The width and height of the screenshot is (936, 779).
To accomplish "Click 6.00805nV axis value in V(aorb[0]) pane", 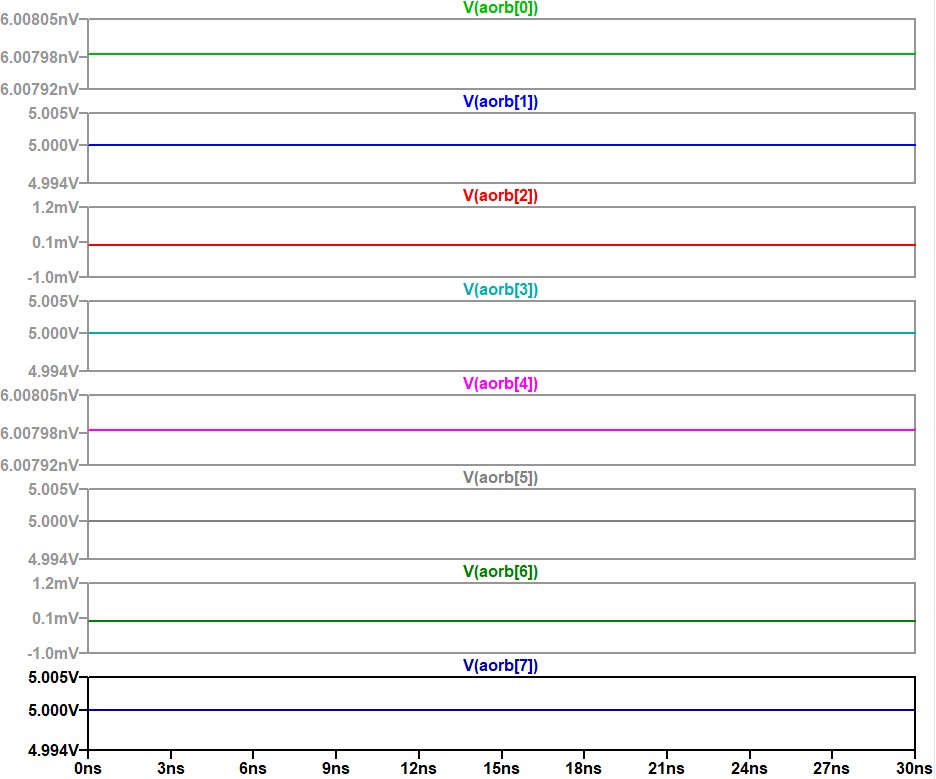I will pyautogui.click(x=39, y=20).
